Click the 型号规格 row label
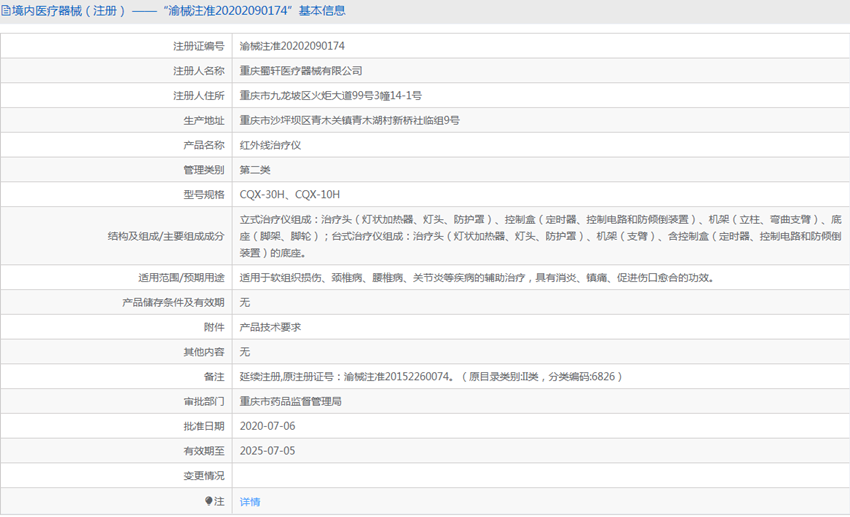This screenshot has height=517, width=850. (x=204, y=195)
